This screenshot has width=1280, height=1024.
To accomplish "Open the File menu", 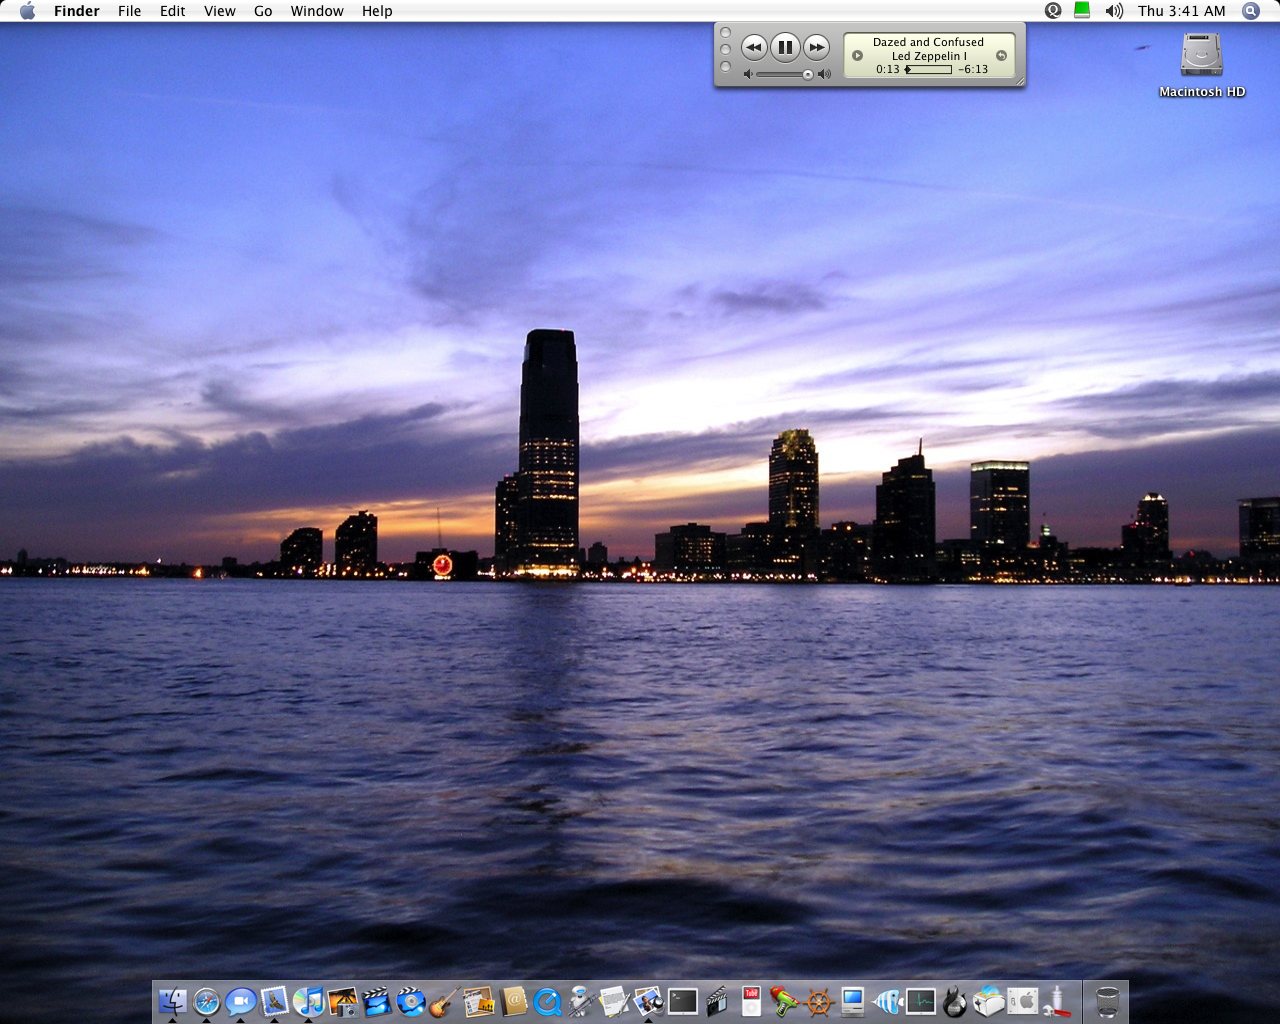I will click(x=129, y=11).
